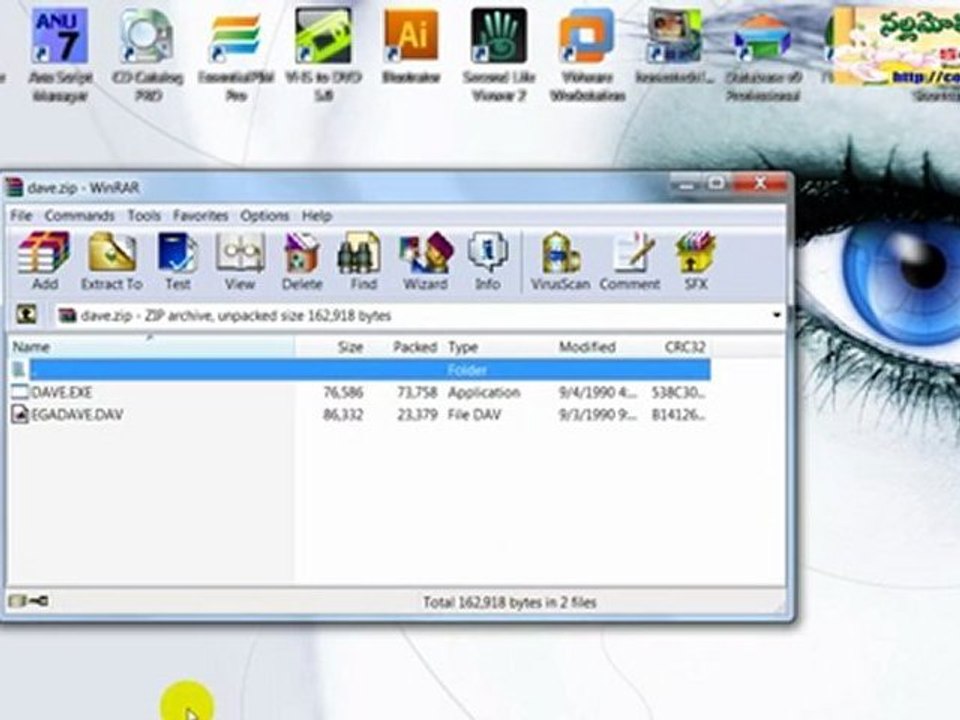
Task: Run VirusScan on the archive
Action: [x=560, y=261]
